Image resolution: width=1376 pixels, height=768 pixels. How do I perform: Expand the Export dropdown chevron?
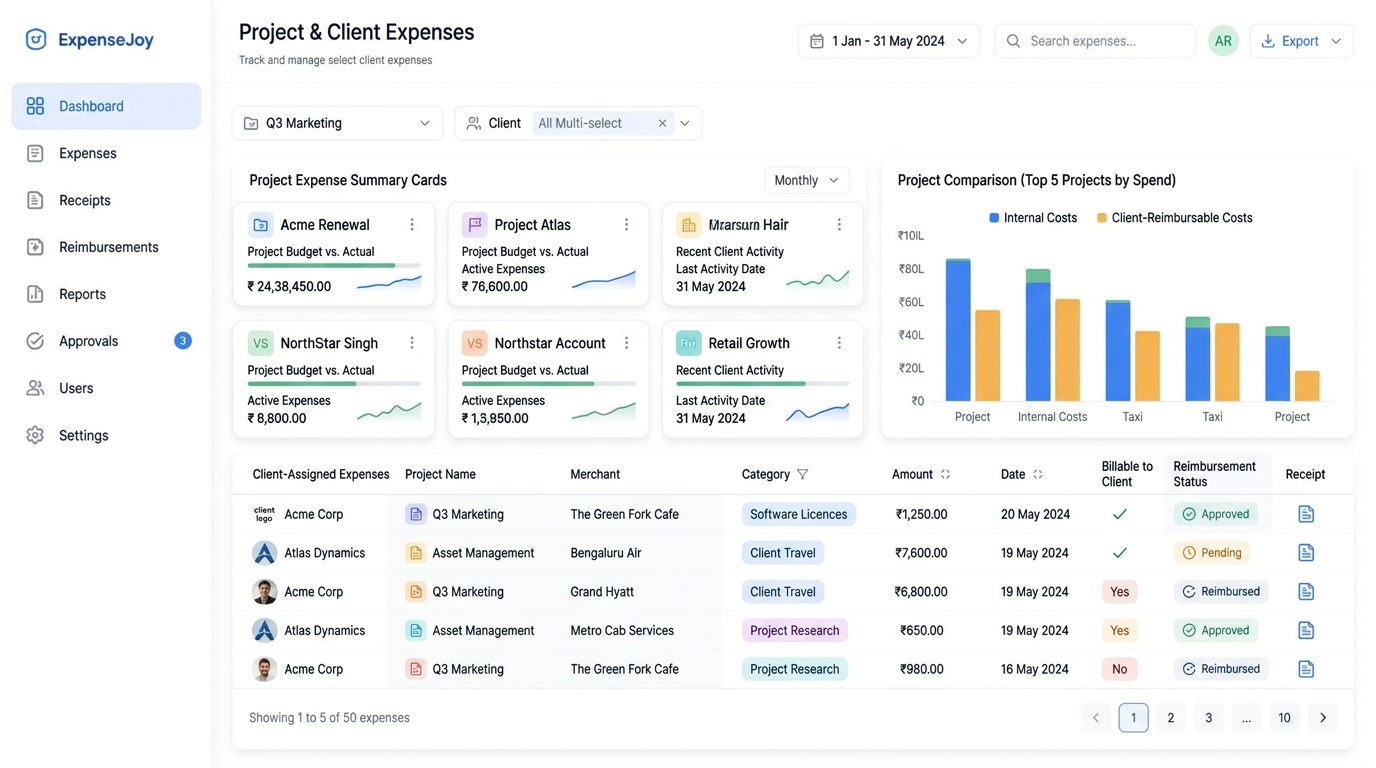(1336, 41)
